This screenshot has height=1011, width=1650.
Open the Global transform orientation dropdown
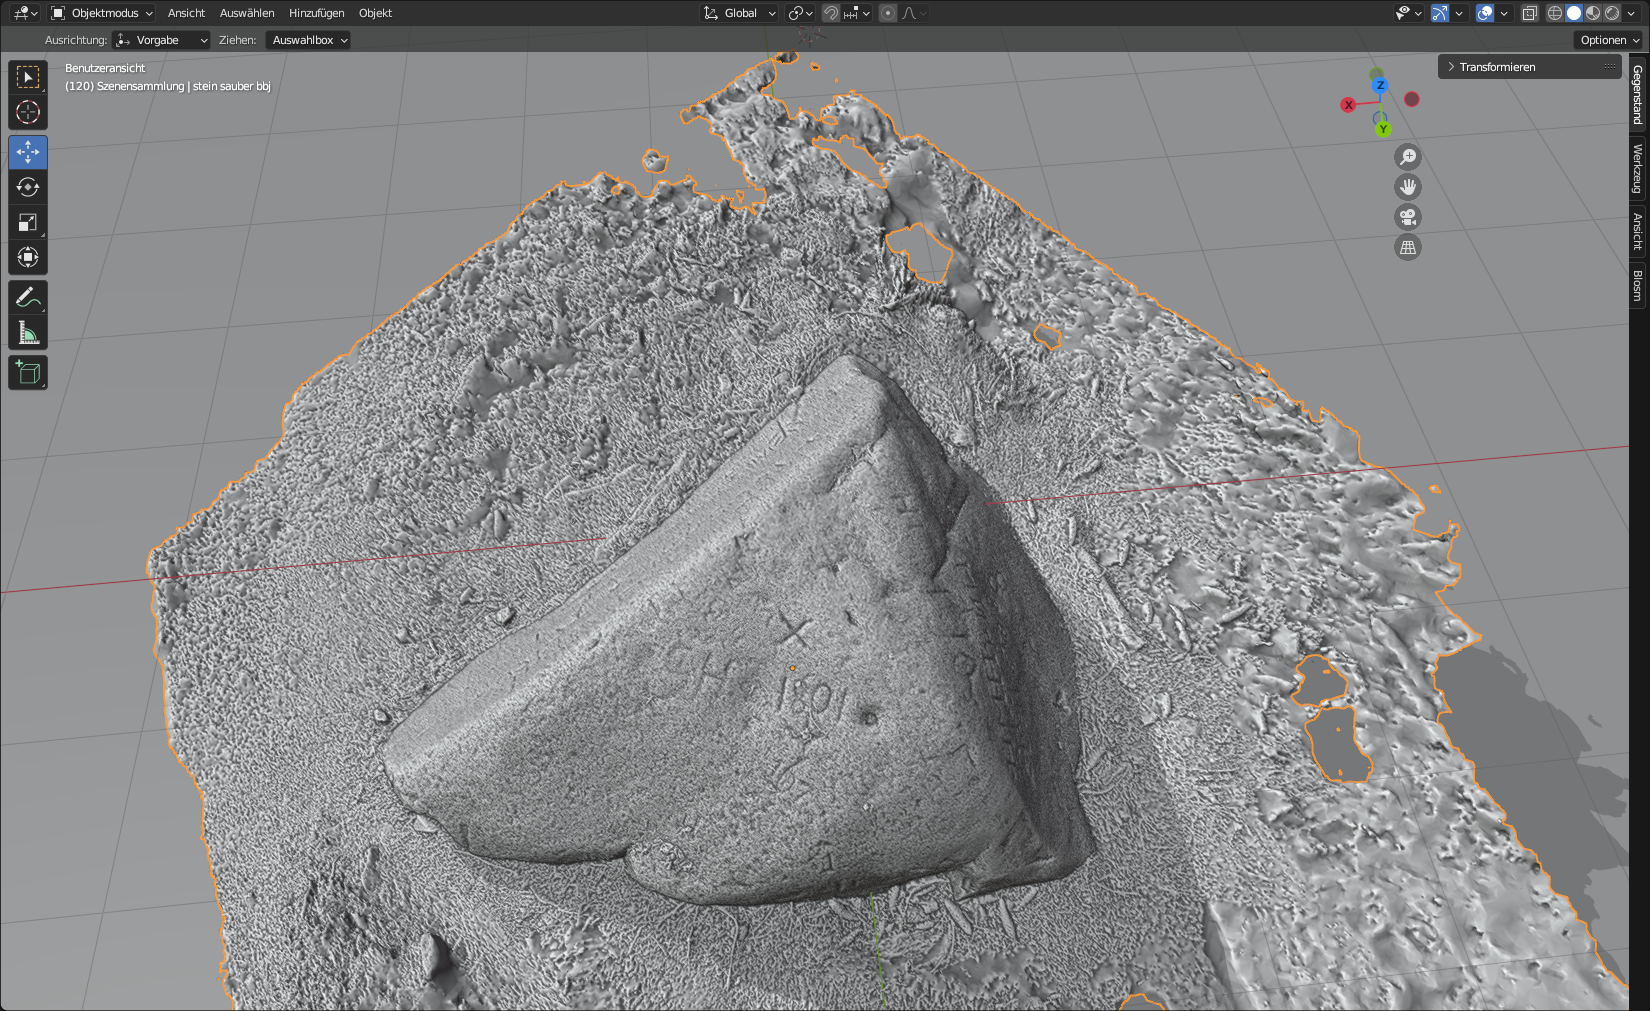point(740,13)
